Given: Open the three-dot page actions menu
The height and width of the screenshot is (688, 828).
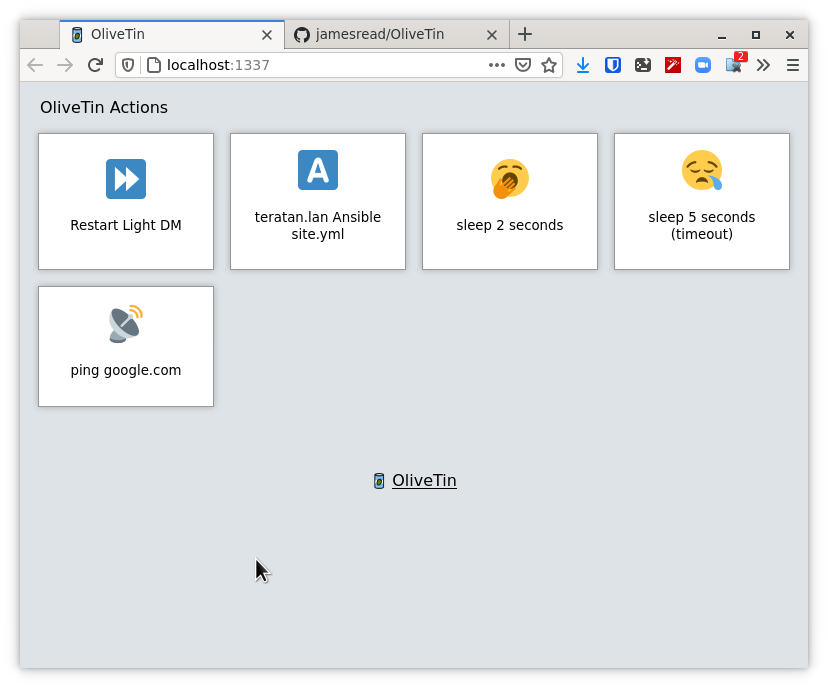Looking at the screenshot, I should coord(496,65).
